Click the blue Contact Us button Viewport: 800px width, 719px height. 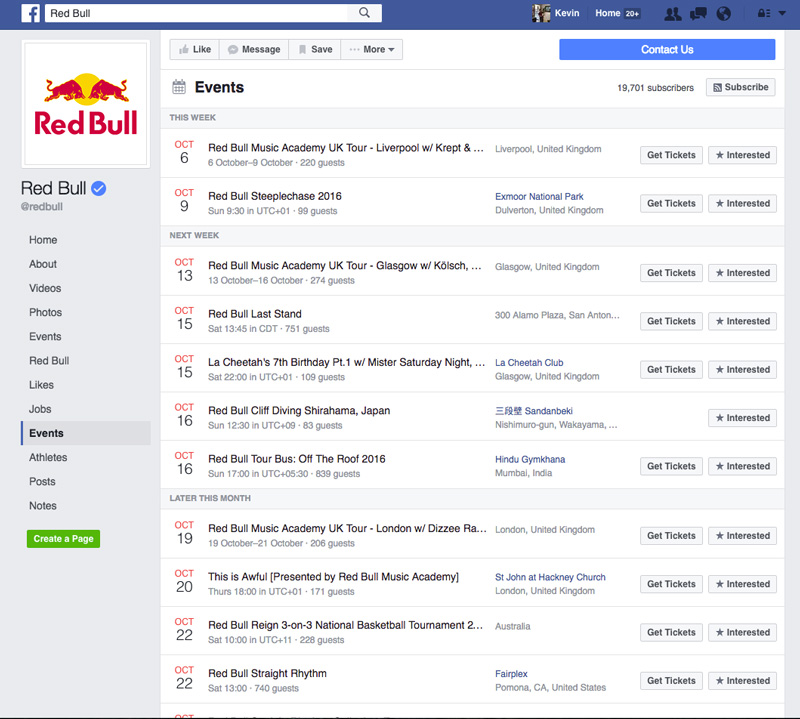(x=667, y=49)
